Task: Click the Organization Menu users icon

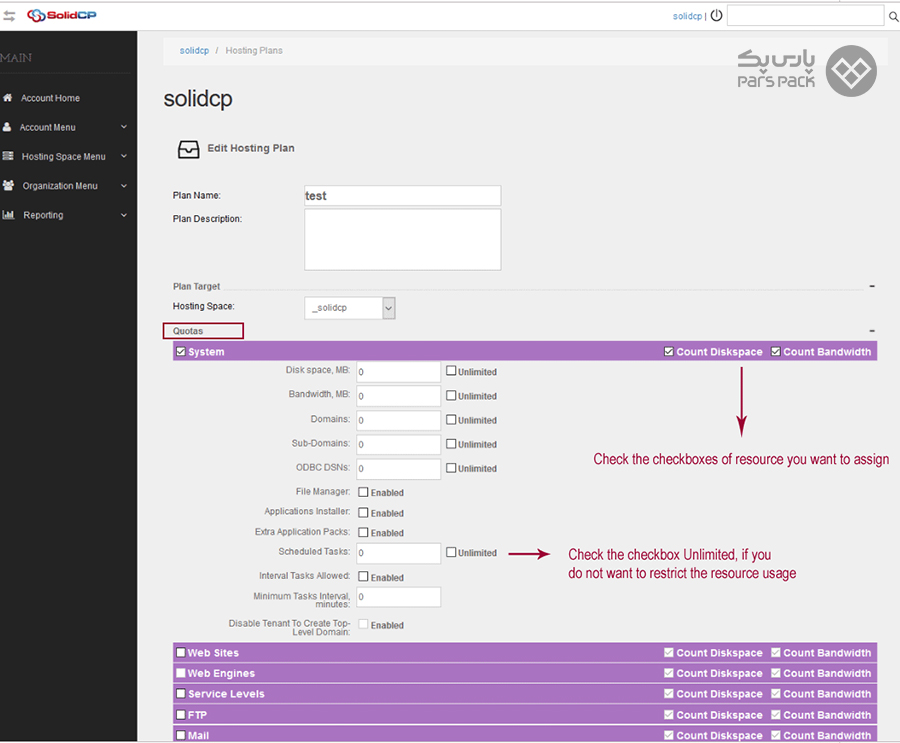Action: click(8, 185)
